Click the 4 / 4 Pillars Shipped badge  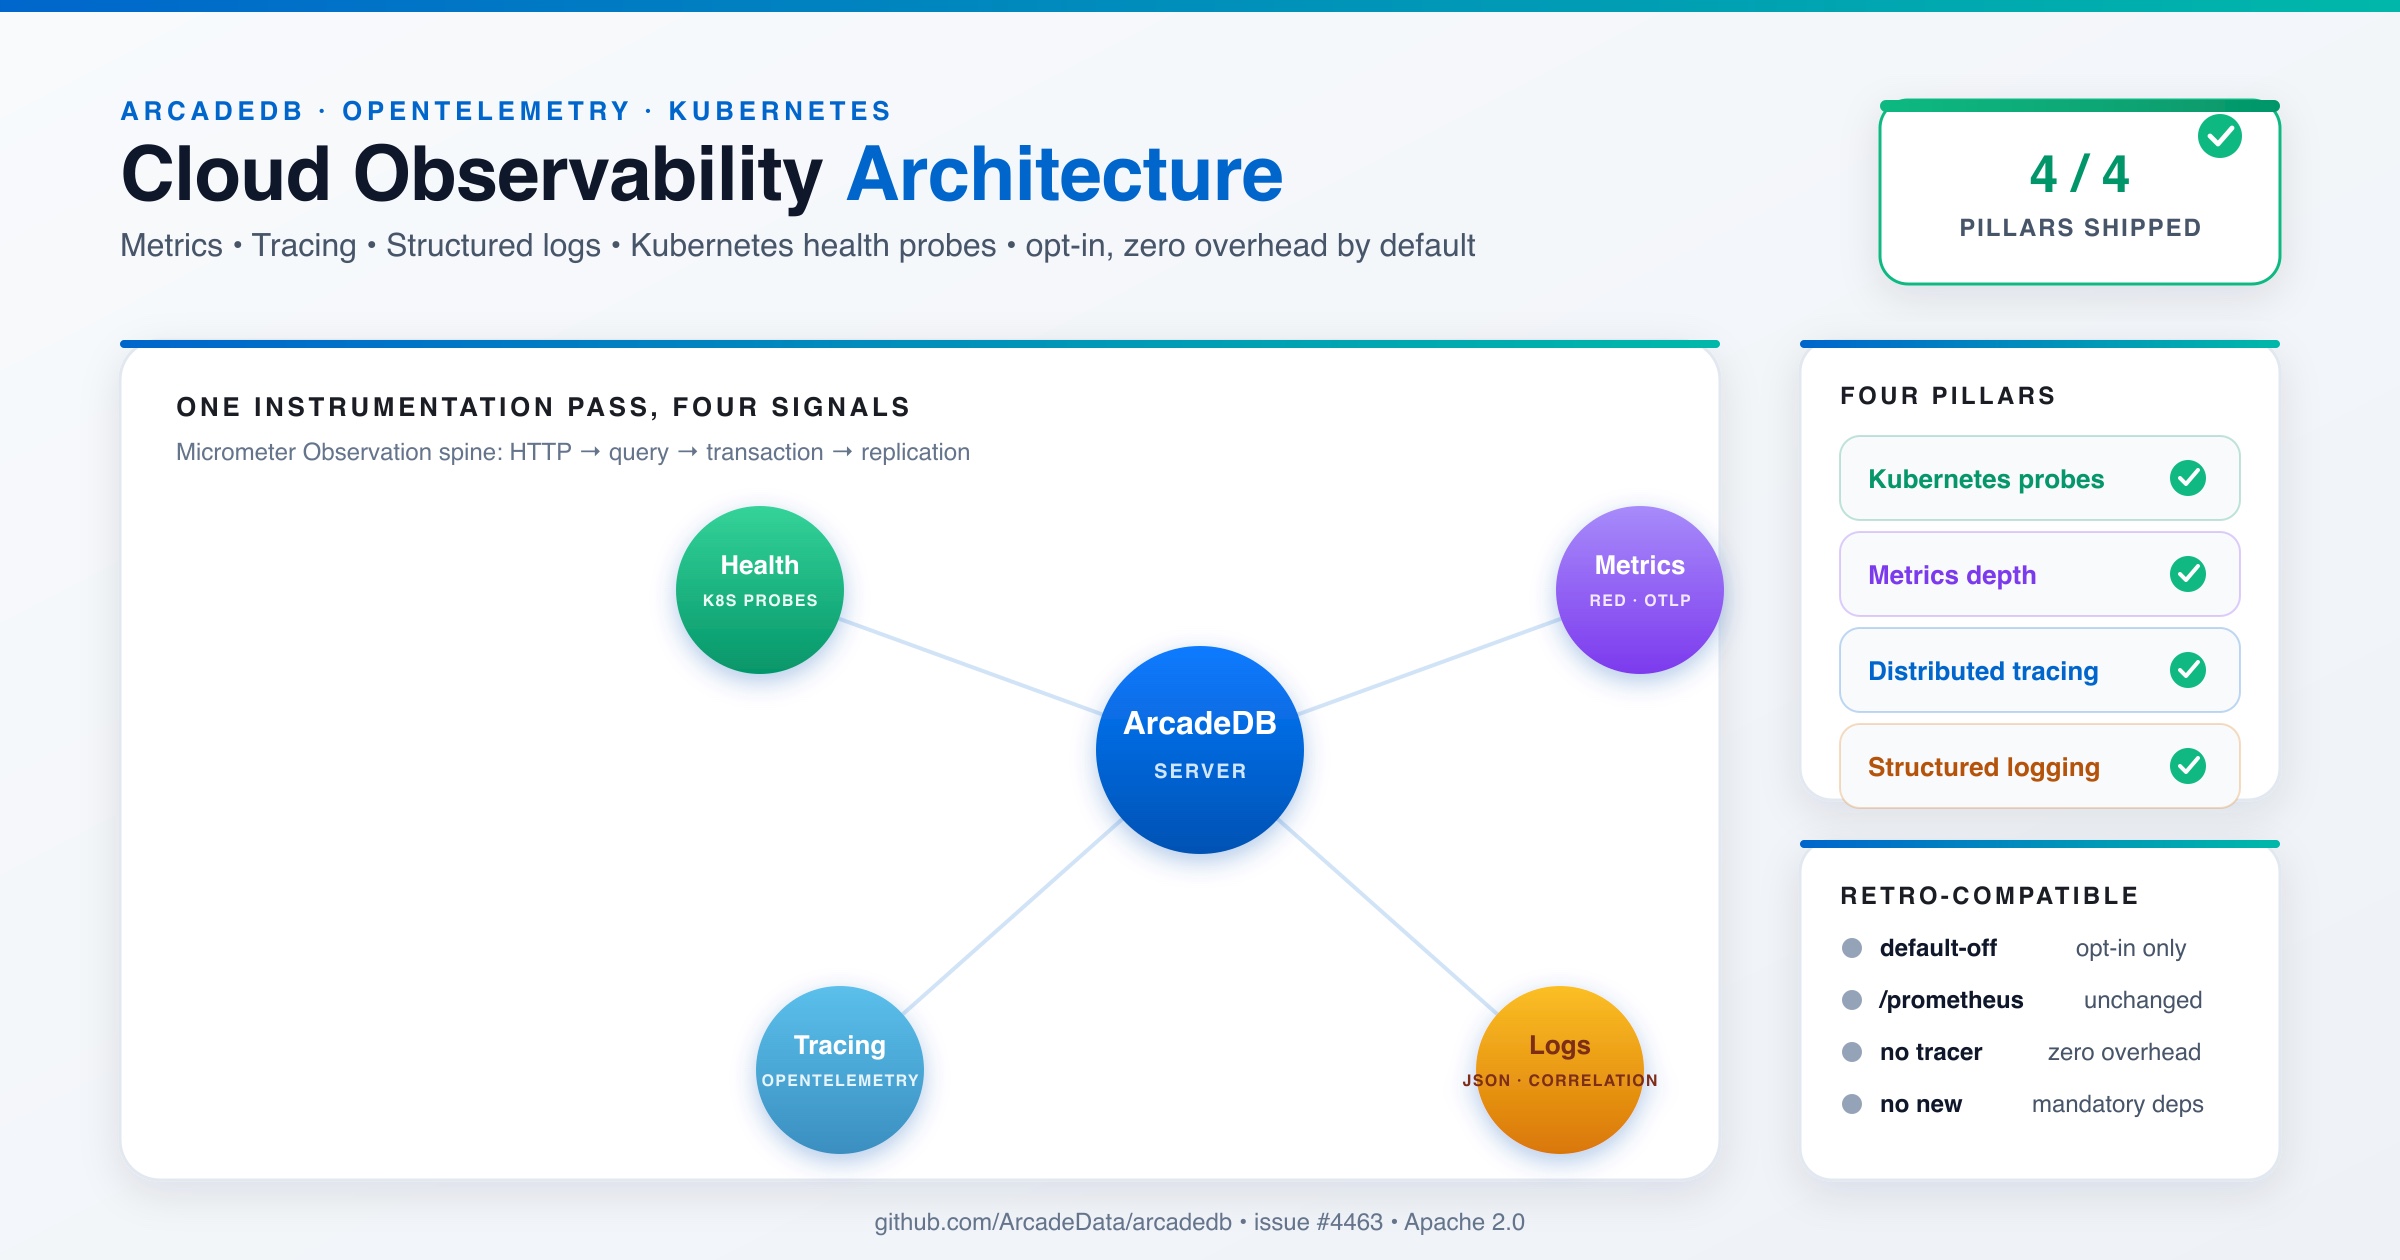click(x=2080, y=192)
